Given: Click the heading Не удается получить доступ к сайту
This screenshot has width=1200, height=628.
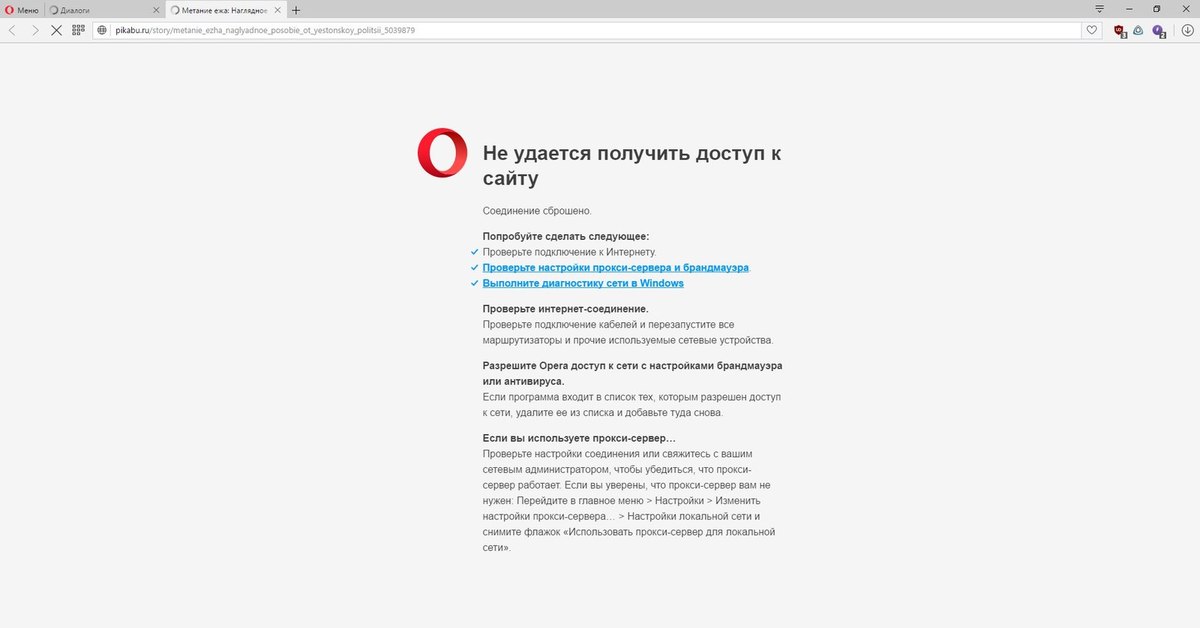Looking at the screenshot, I should (x=632, y=165).
